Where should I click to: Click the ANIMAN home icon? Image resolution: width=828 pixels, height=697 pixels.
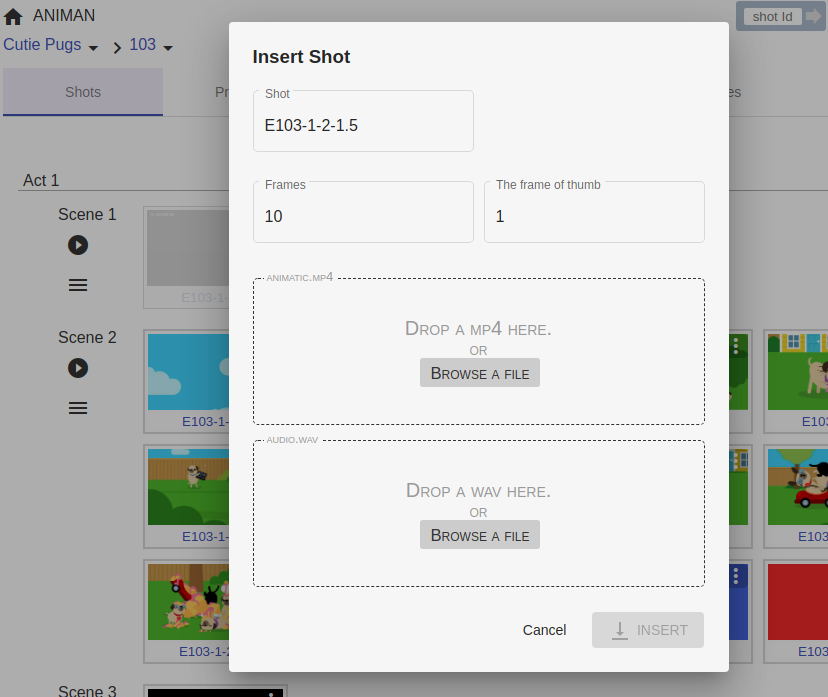pos(14,17)
